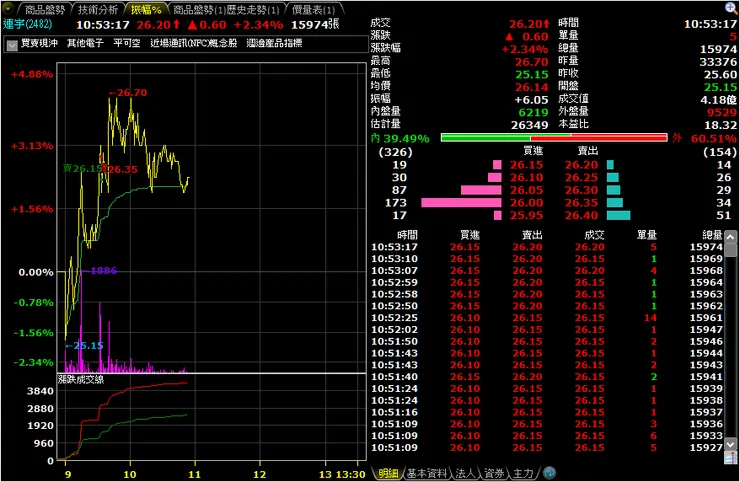Click the 25.15 low marker on chart
The image size is (740, 482).
[84, 346]
